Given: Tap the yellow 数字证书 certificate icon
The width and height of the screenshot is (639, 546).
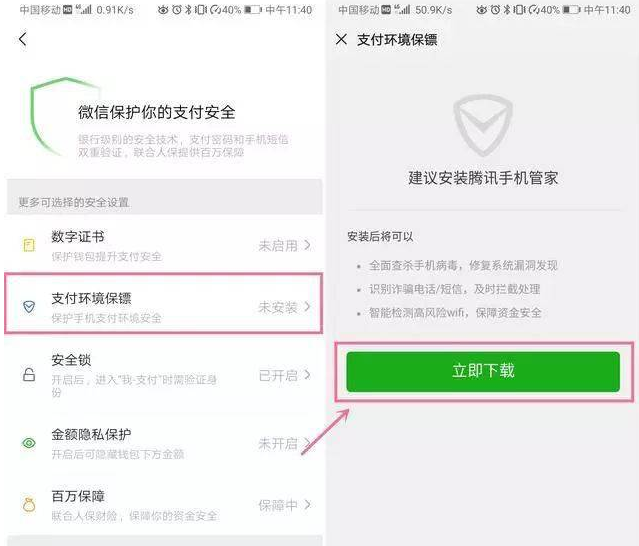Looking at the screenshot, I should (x=29, y=245).
